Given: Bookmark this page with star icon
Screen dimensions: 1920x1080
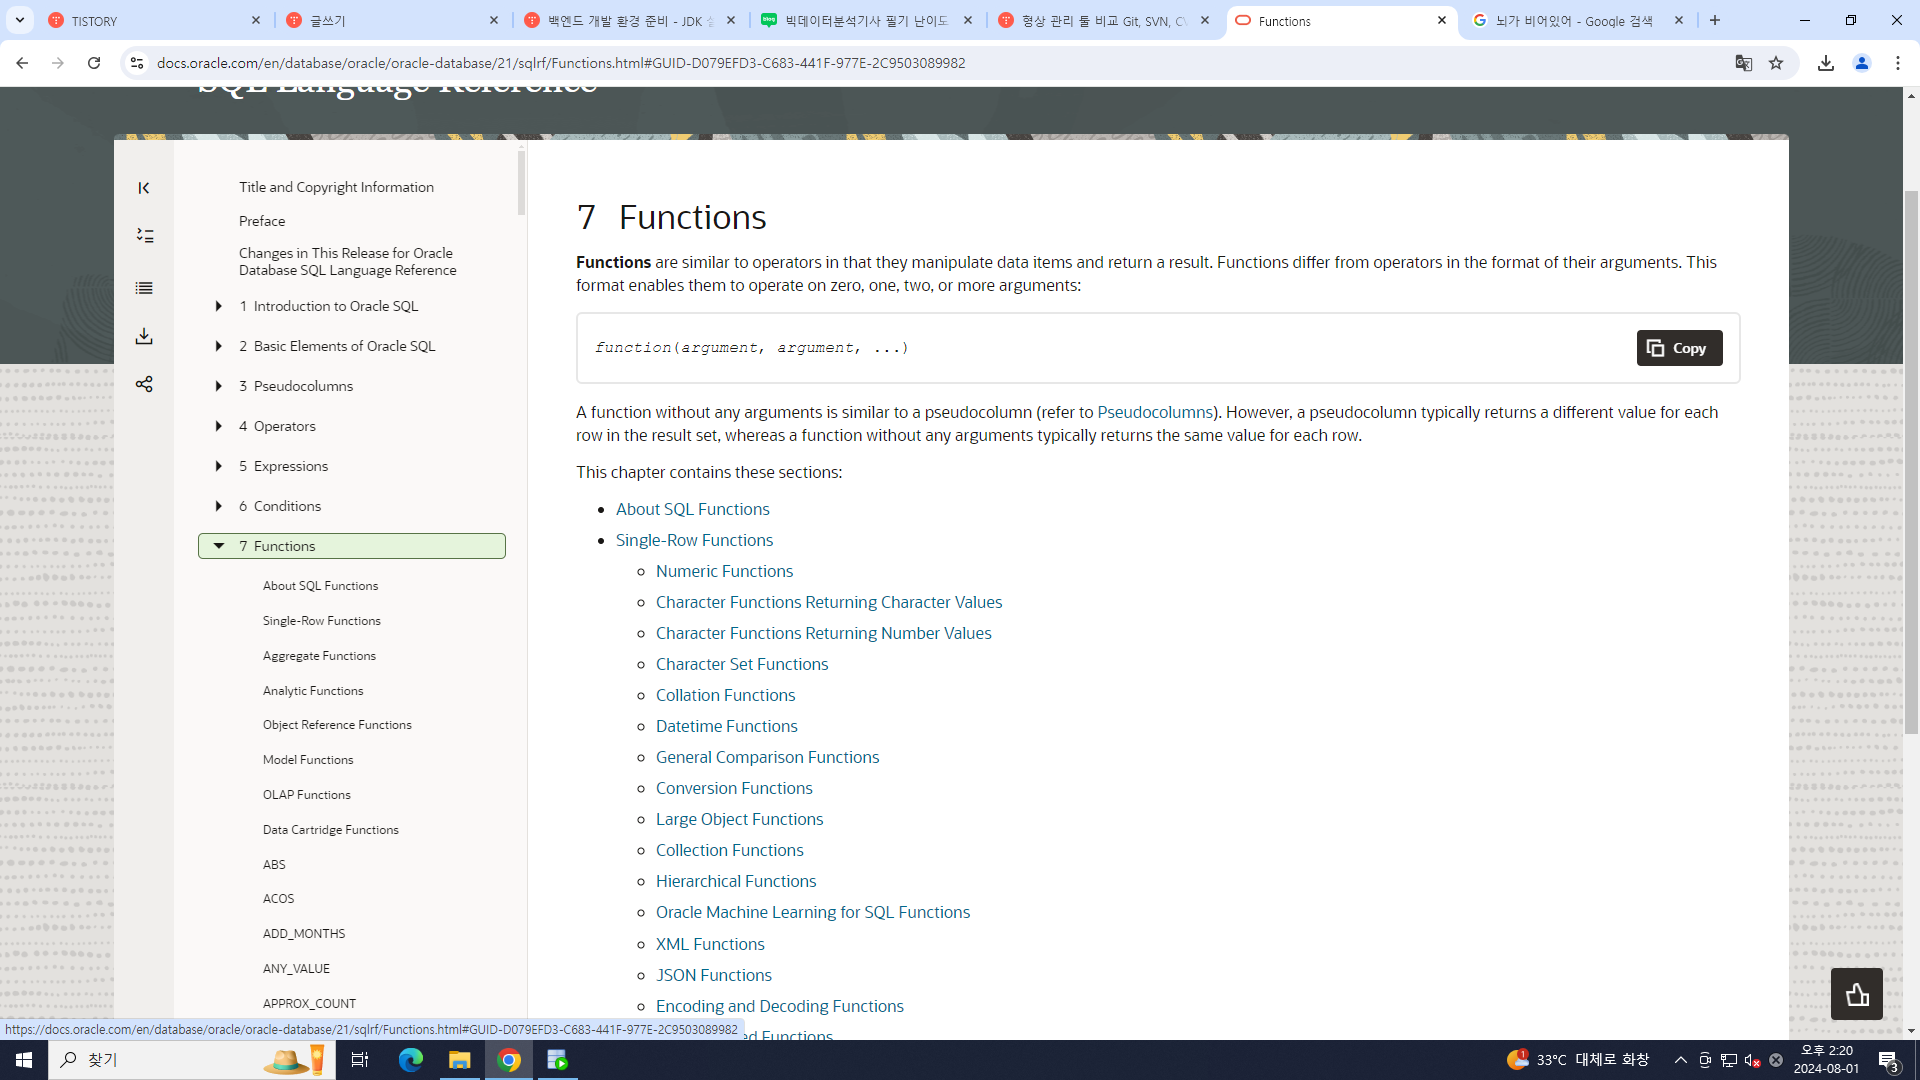Looking at the screenshot, I should [x=1776, y=63].
